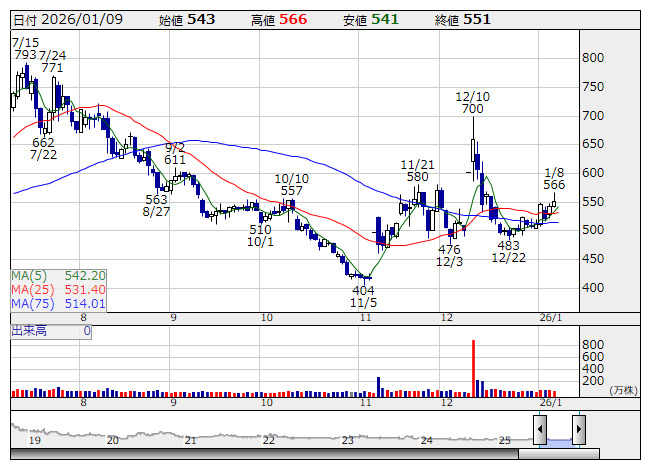
Task: Click the tall red volume bar in December
Action: click(x=473, y=368)
